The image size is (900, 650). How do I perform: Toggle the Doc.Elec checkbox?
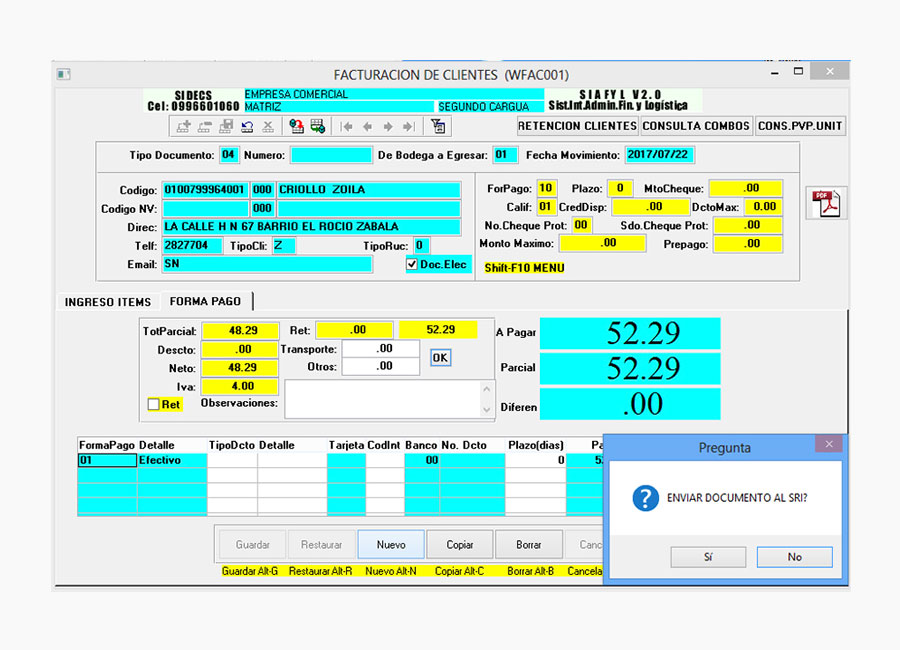click(411, 264)
